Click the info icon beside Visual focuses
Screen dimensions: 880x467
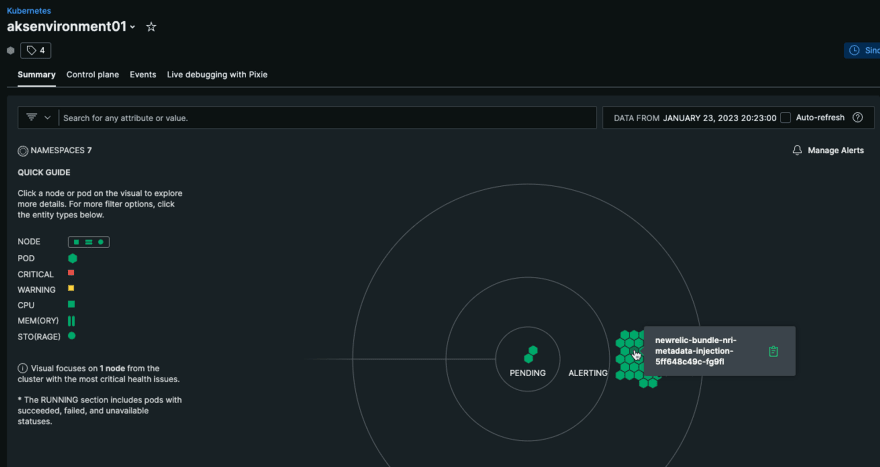pos(22,368)
